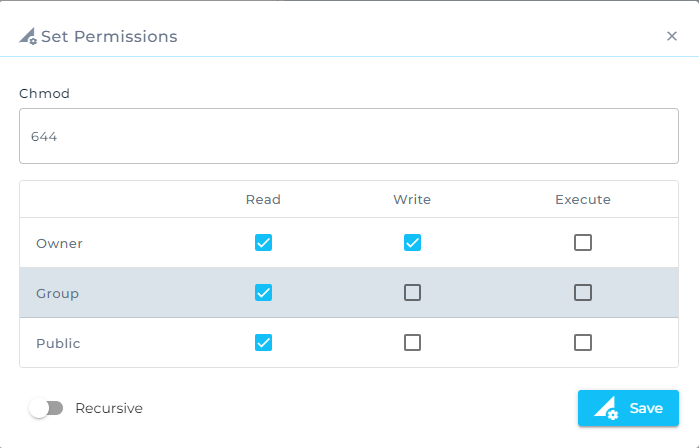Uncheck Group Read permission
Image resolution: width=699 pixels, height=448 pixels.
pyautogui.click(x=263, y=293)
